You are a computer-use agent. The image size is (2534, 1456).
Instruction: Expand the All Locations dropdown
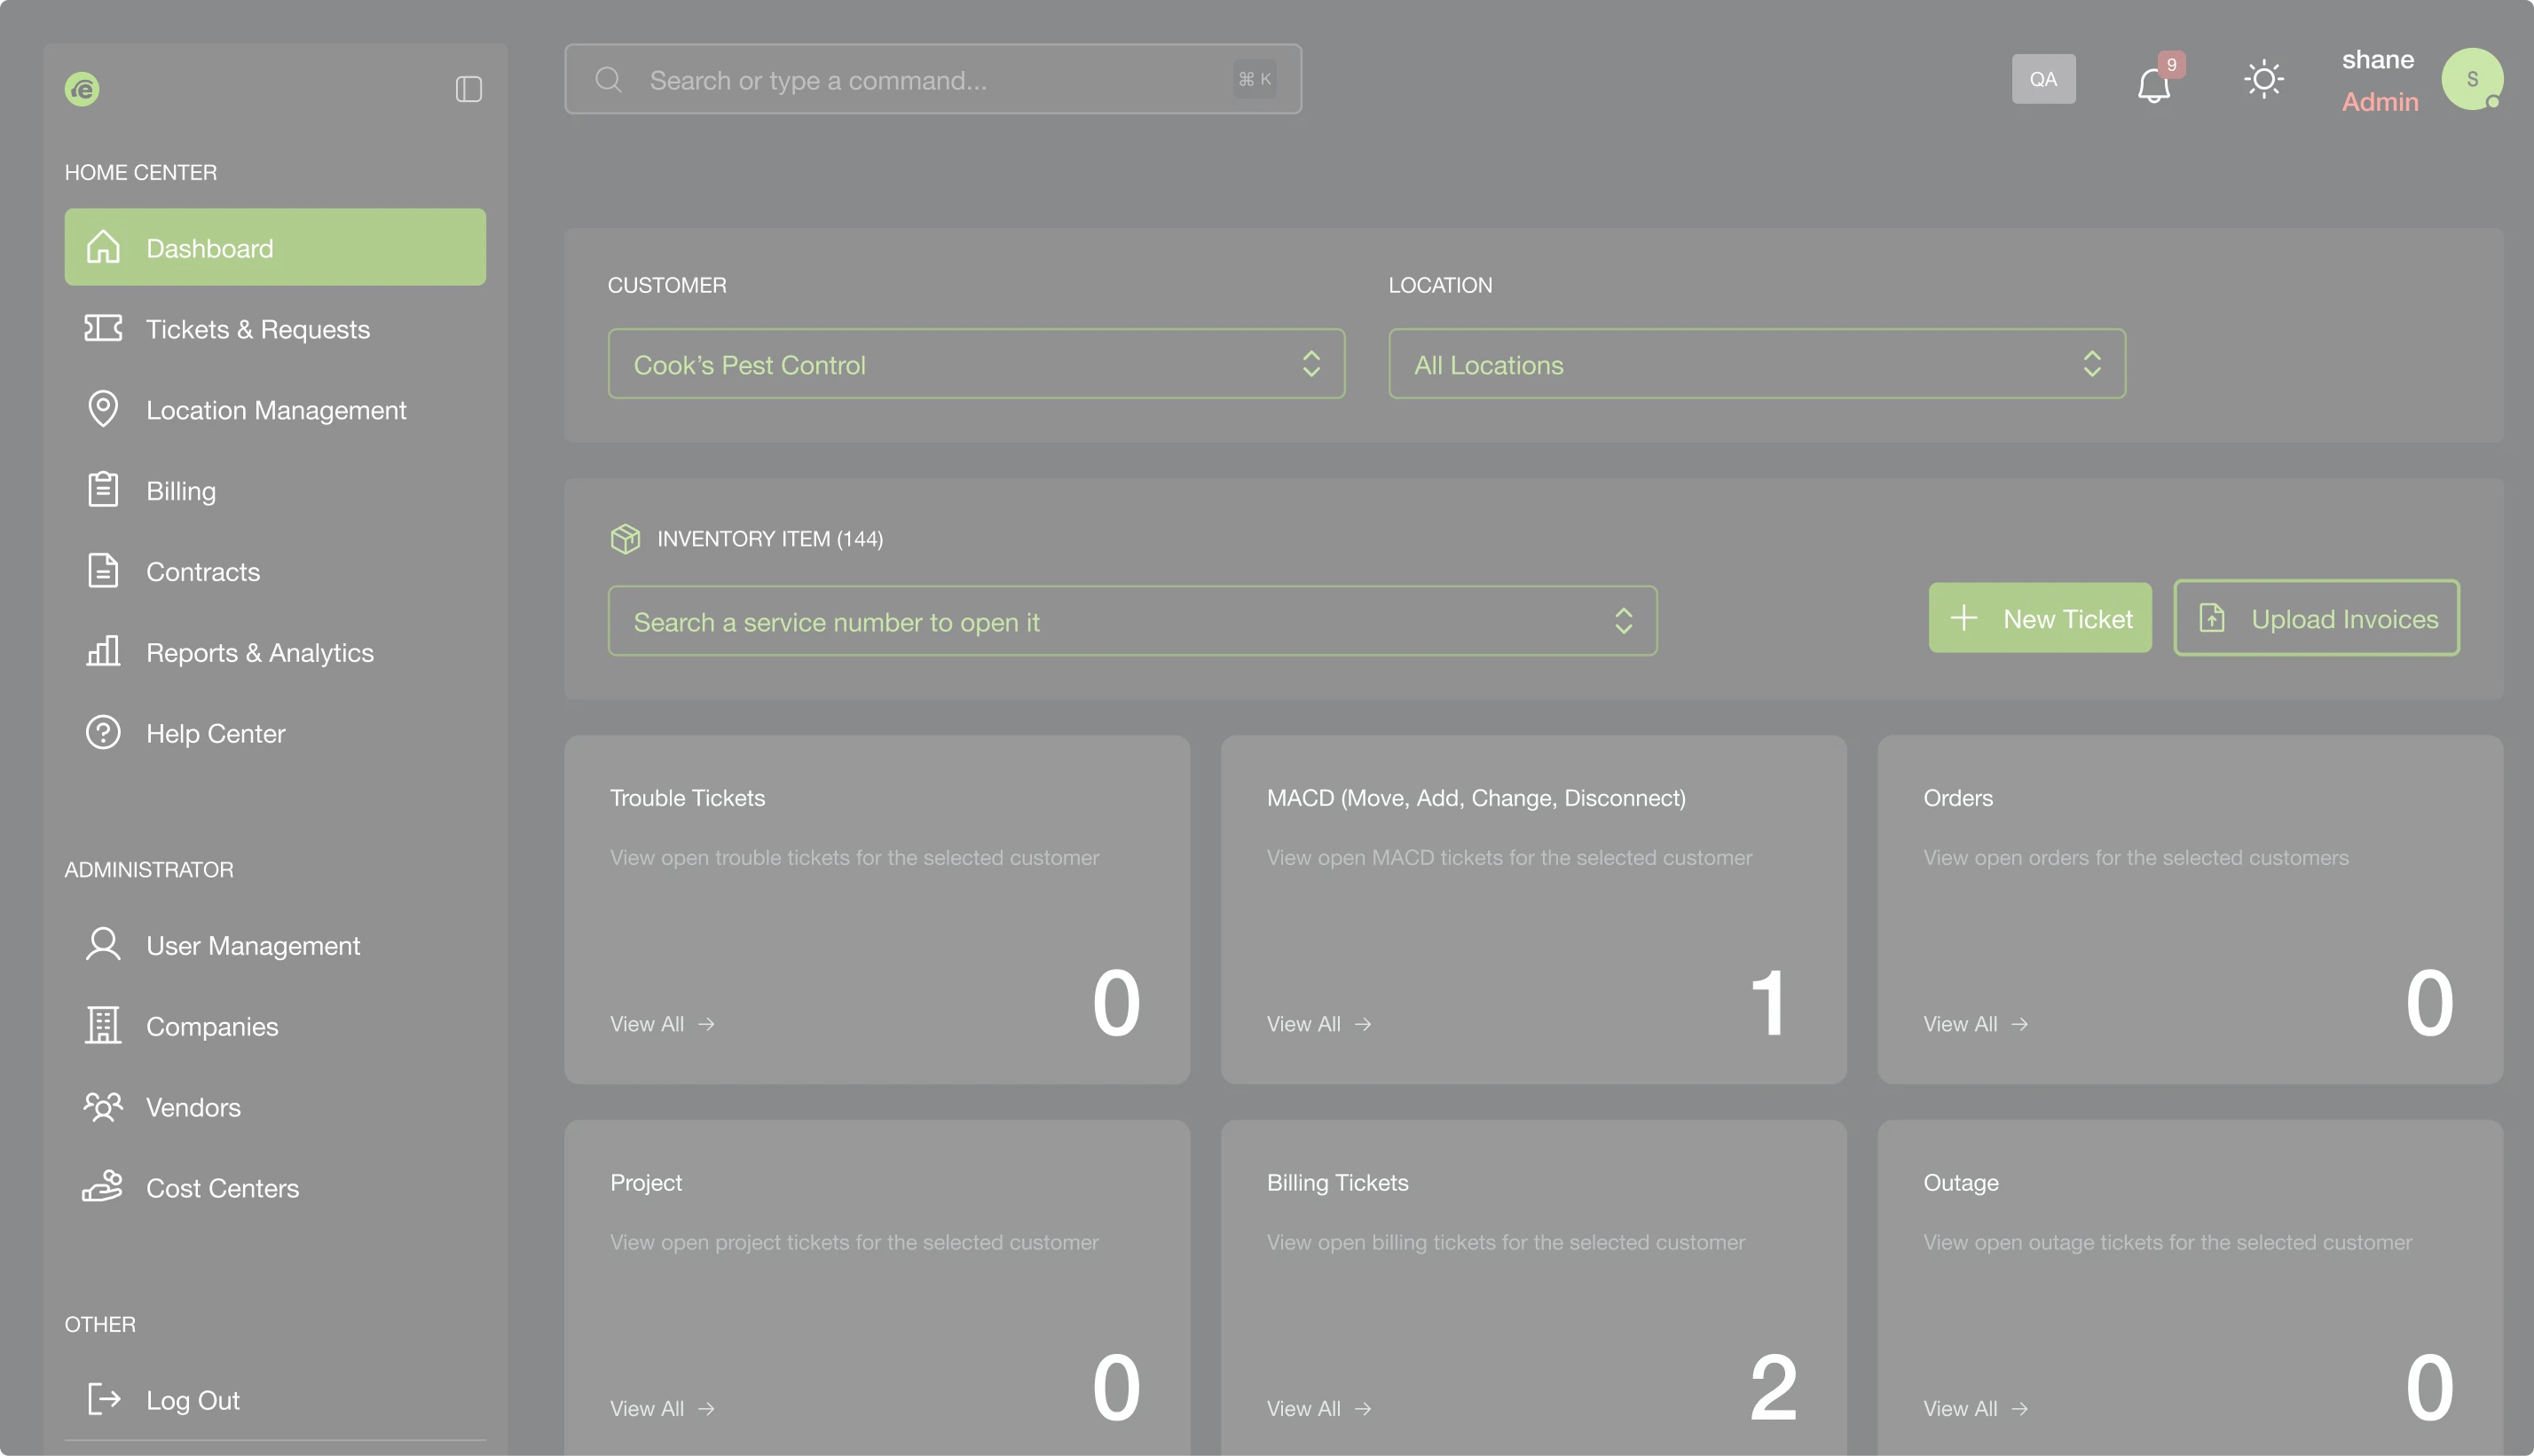pos(1757,364)
